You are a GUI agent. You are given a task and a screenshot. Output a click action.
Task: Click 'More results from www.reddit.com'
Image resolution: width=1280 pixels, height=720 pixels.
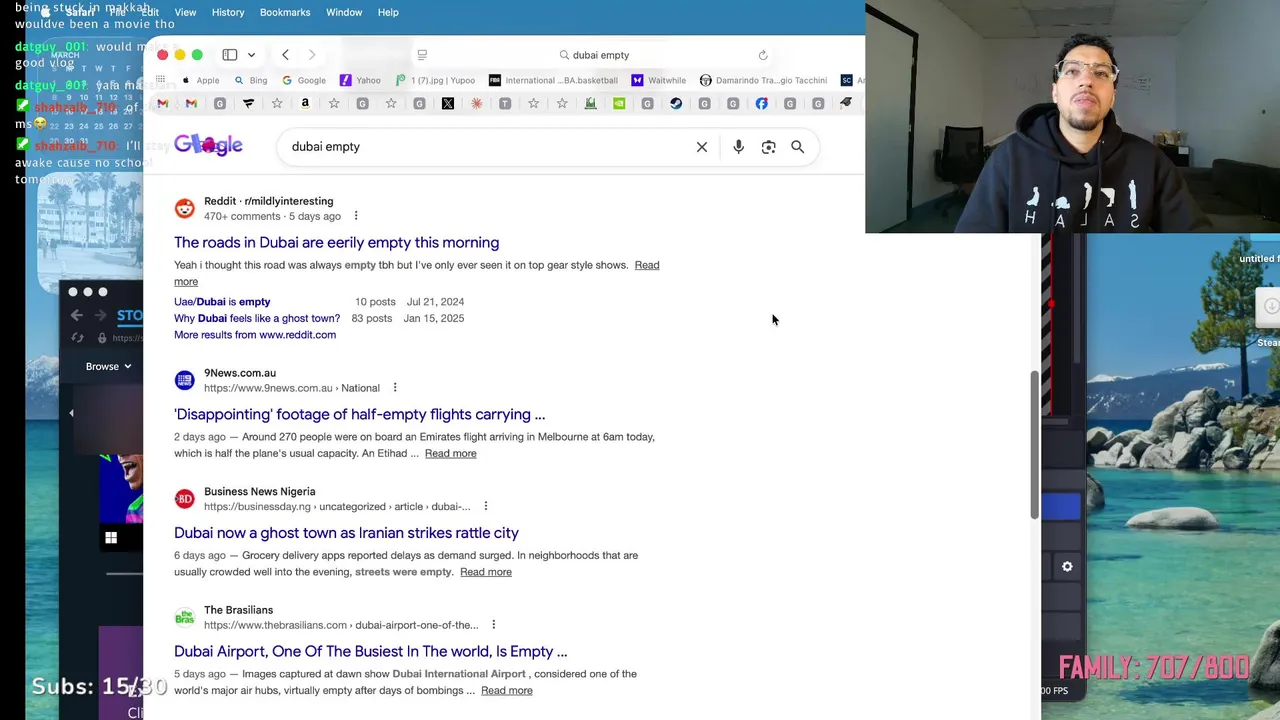[x=255, y=335]
